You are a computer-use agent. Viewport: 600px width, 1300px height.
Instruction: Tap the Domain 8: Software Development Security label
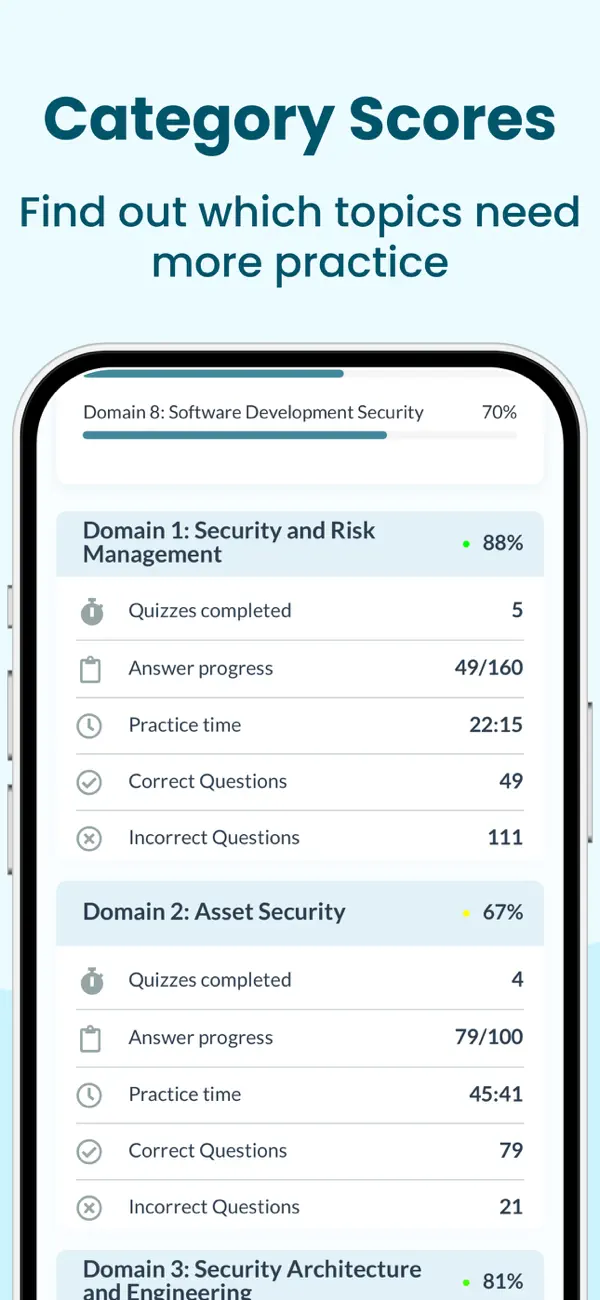click(253, 412)
